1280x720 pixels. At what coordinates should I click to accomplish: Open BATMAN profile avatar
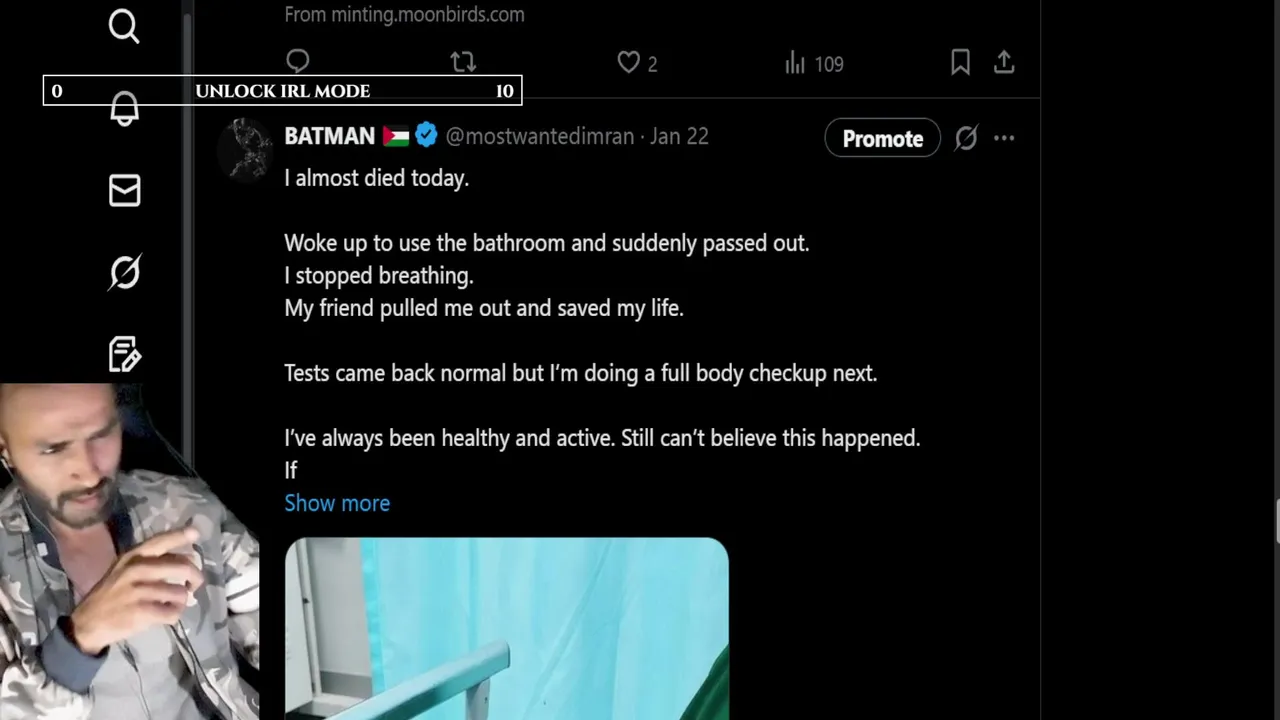(x=246, y=148)
